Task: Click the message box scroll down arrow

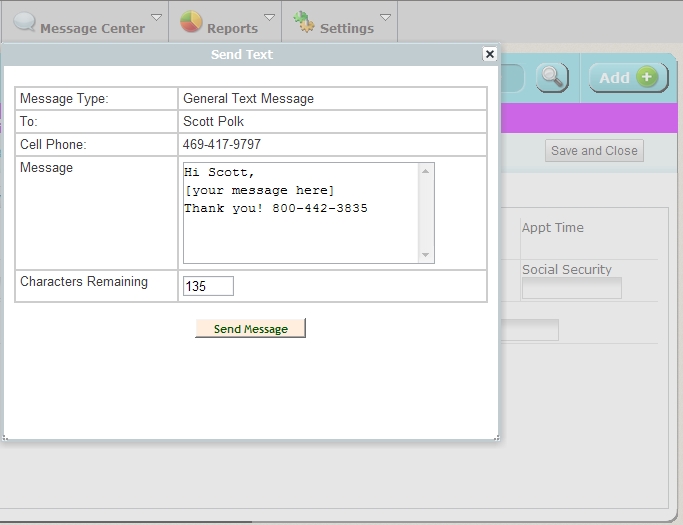Action: 427,255
